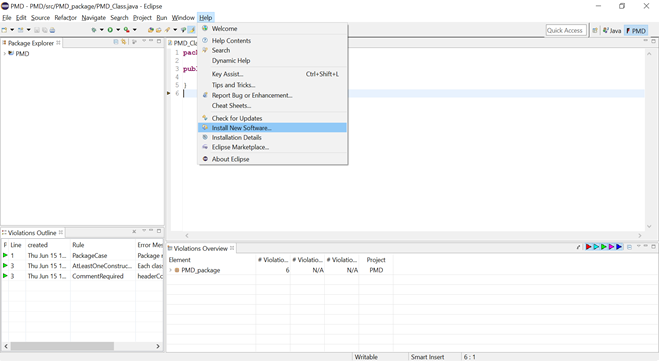Maximize the editor area
Viewport: 659px width, 362px height.
point(654,41)
